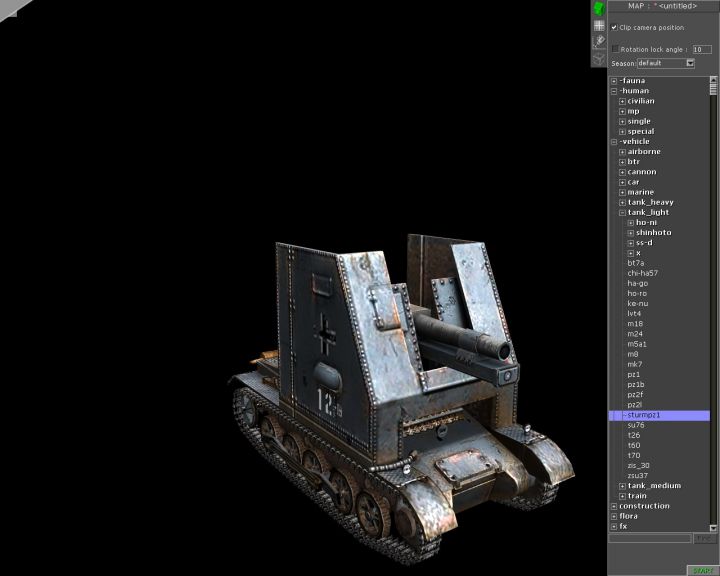The width and height of the screenshot is (720, 576).
Task: Collapse the tank_light category
Action: point(622,212)
